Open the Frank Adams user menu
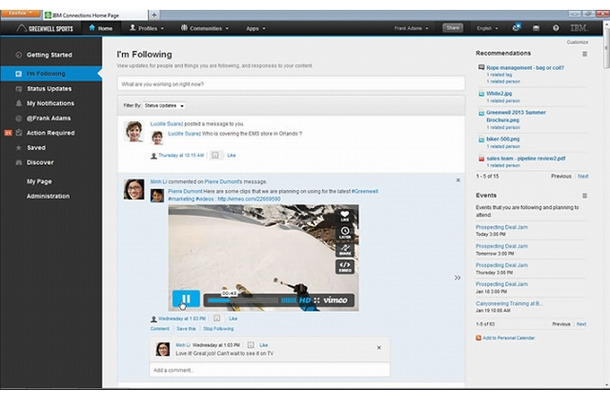610x400 pixels. tap(411, 28)
